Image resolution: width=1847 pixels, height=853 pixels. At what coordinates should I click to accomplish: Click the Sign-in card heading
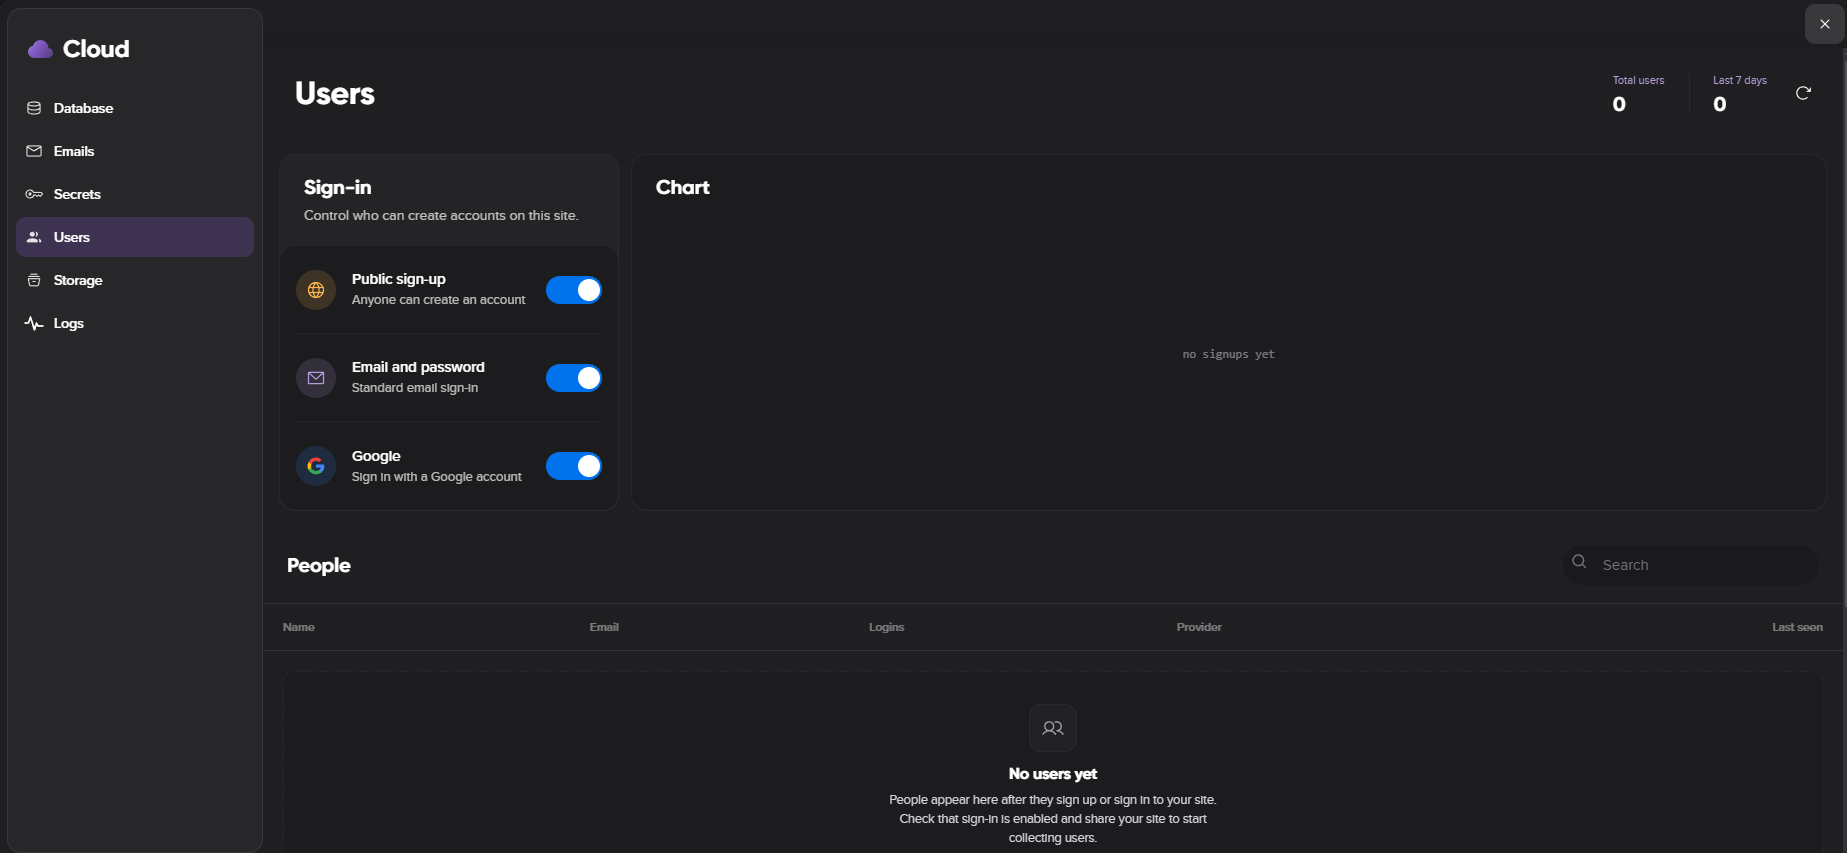[338, 187]
